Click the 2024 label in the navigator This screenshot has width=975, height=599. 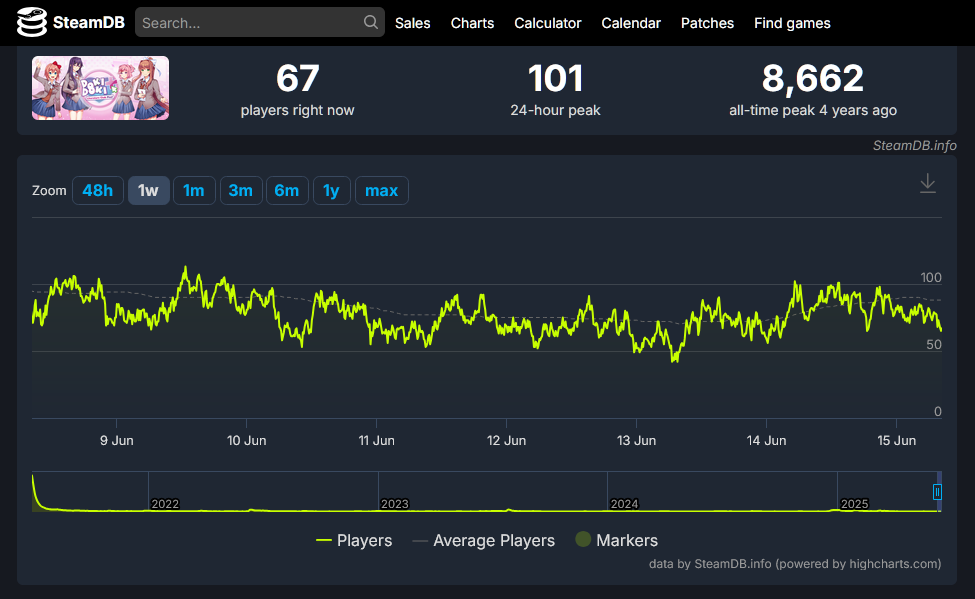click(x=624, y=504)
